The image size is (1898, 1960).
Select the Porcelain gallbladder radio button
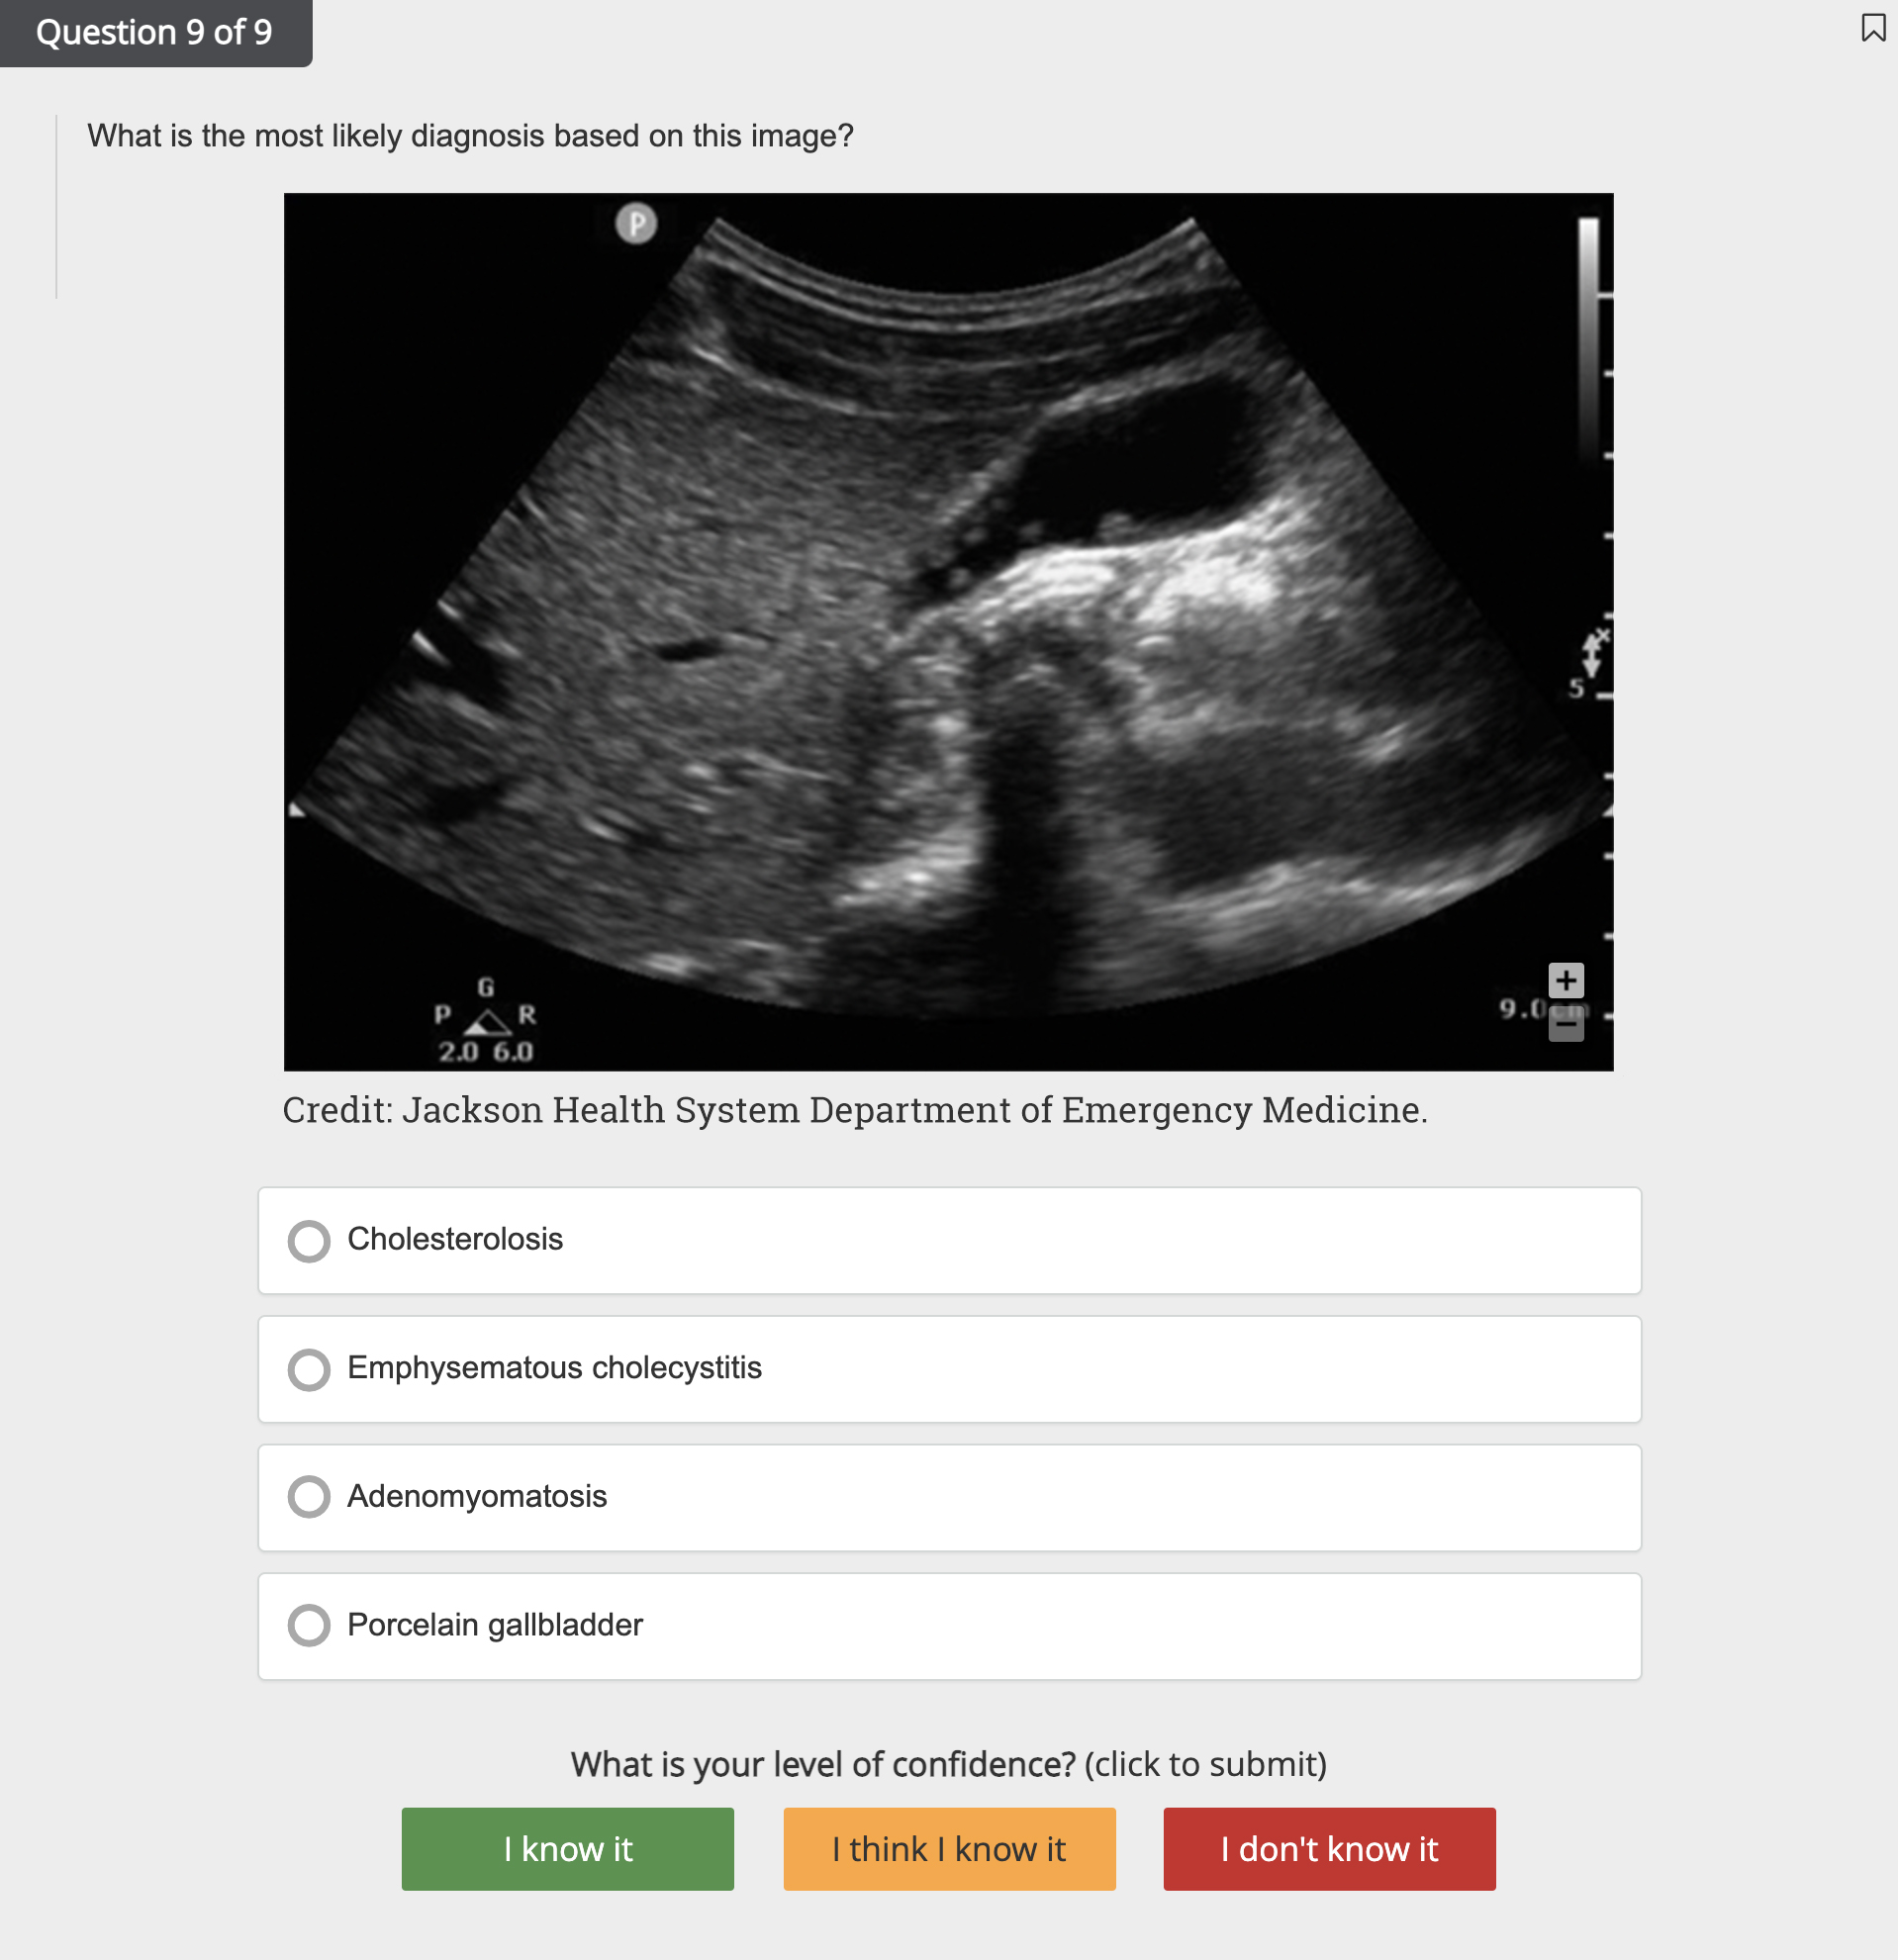click(x=310, y=1625)
